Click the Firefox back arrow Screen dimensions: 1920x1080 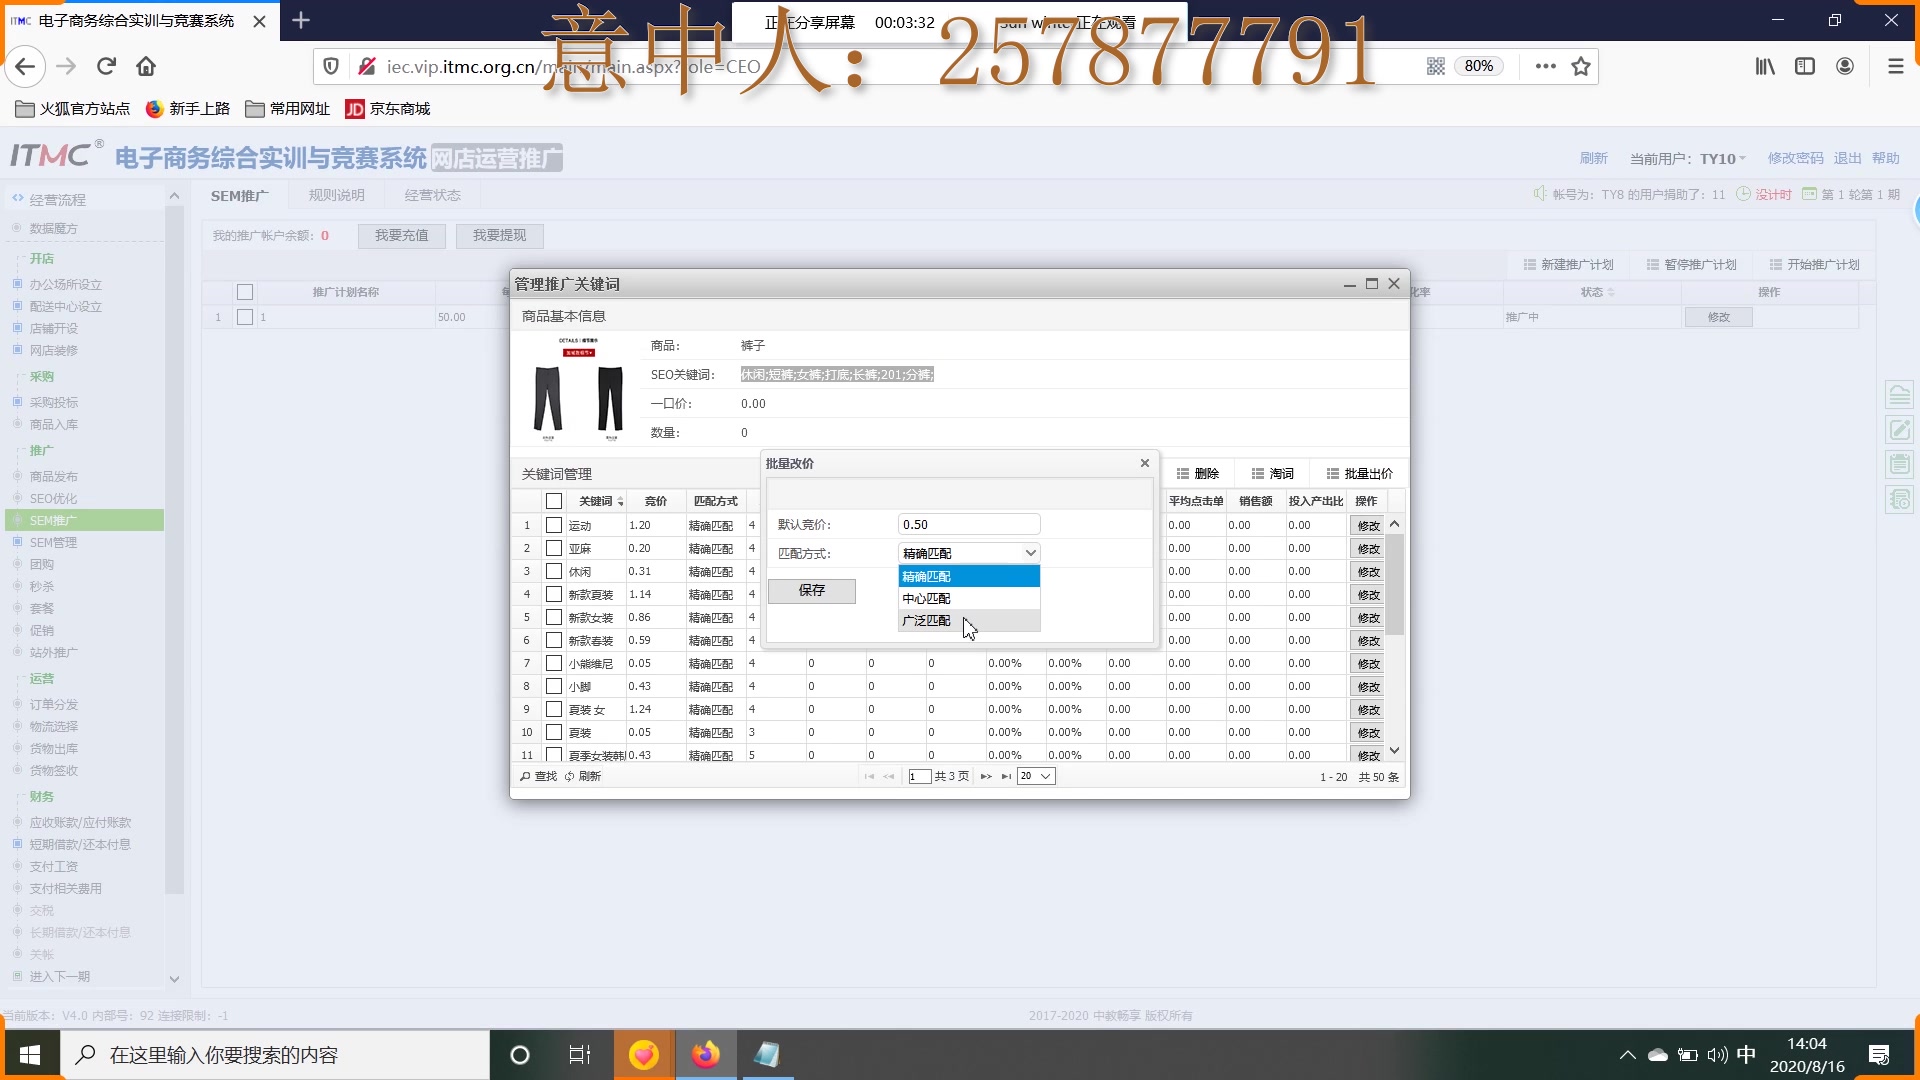tap(25, 67)
